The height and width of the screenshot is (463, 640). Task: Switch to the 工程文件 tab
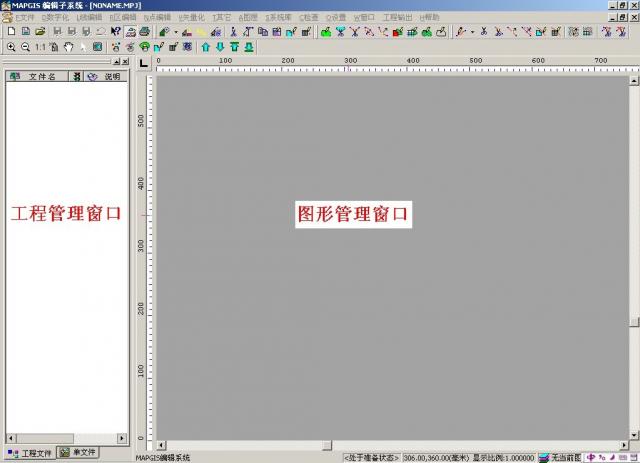[30, 453]
